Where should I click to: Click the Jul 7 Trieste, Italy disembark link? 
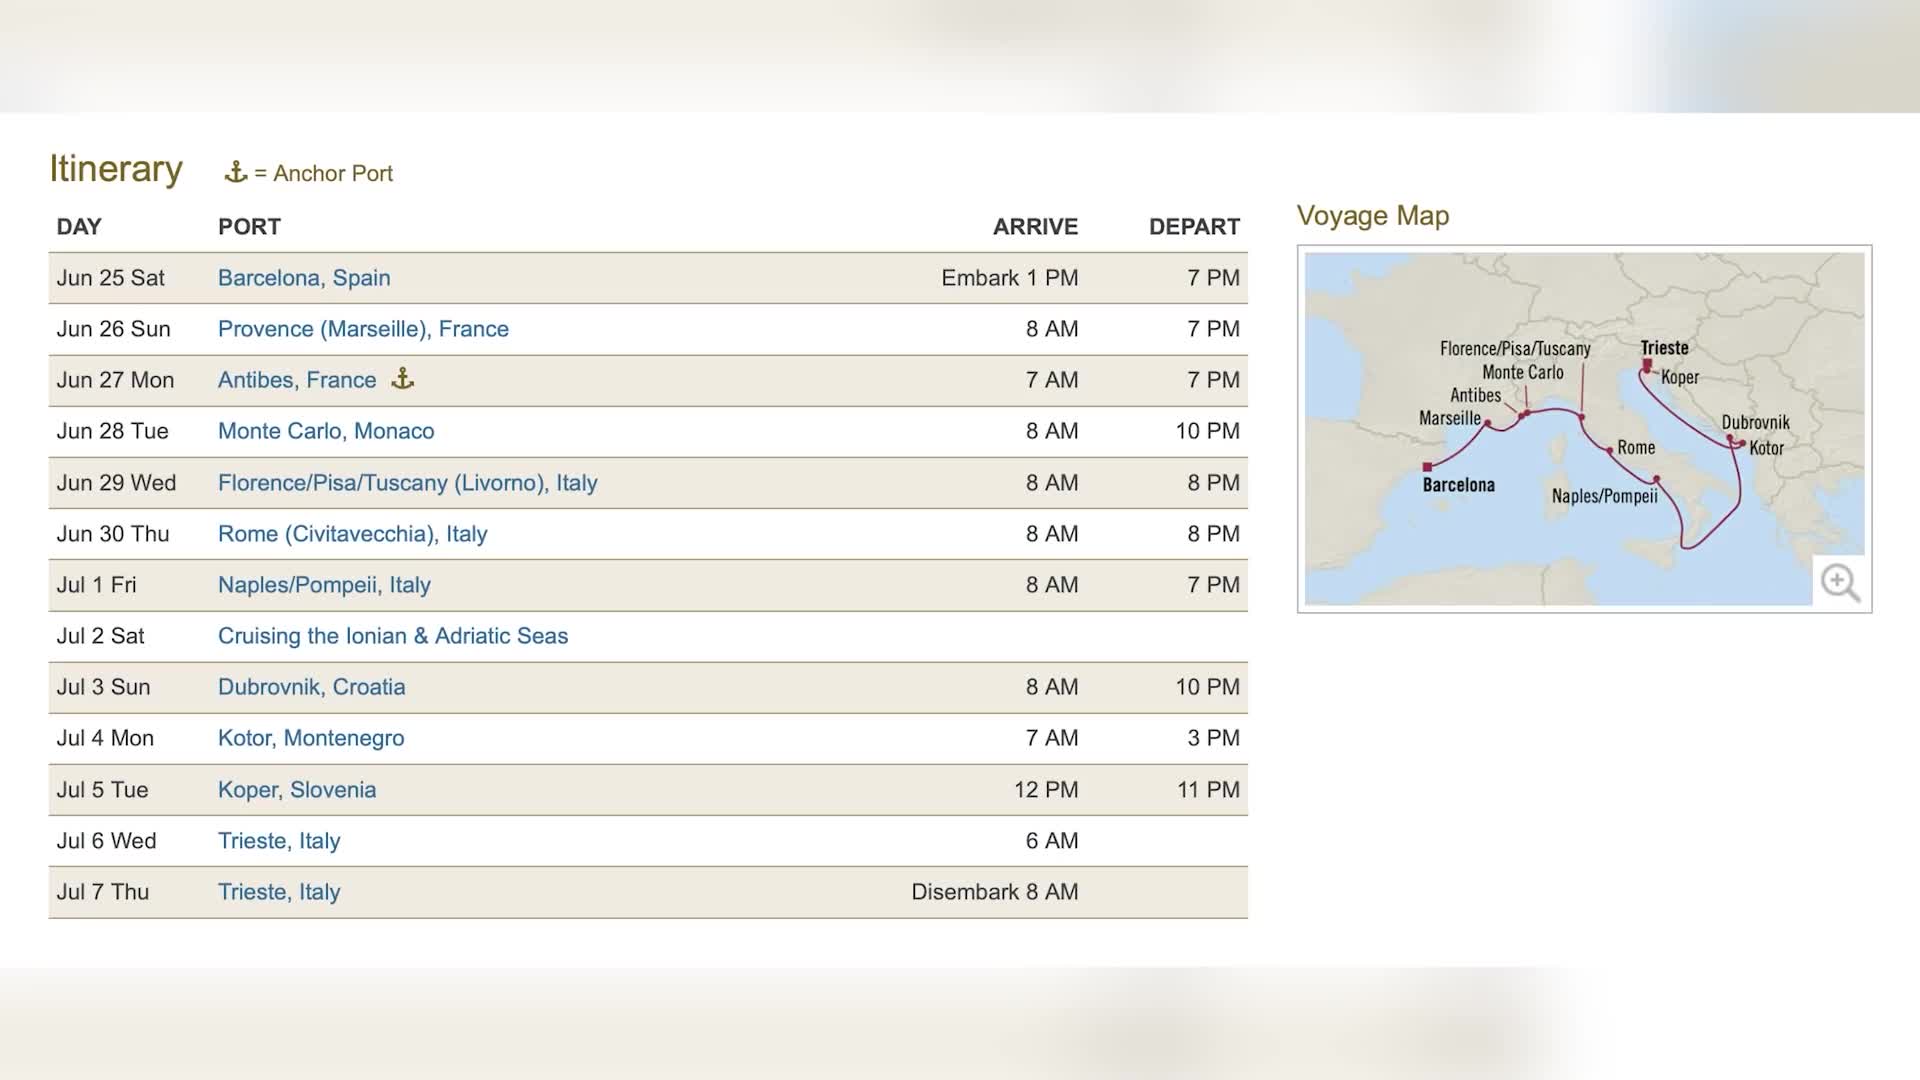click(x=279, y=892)
